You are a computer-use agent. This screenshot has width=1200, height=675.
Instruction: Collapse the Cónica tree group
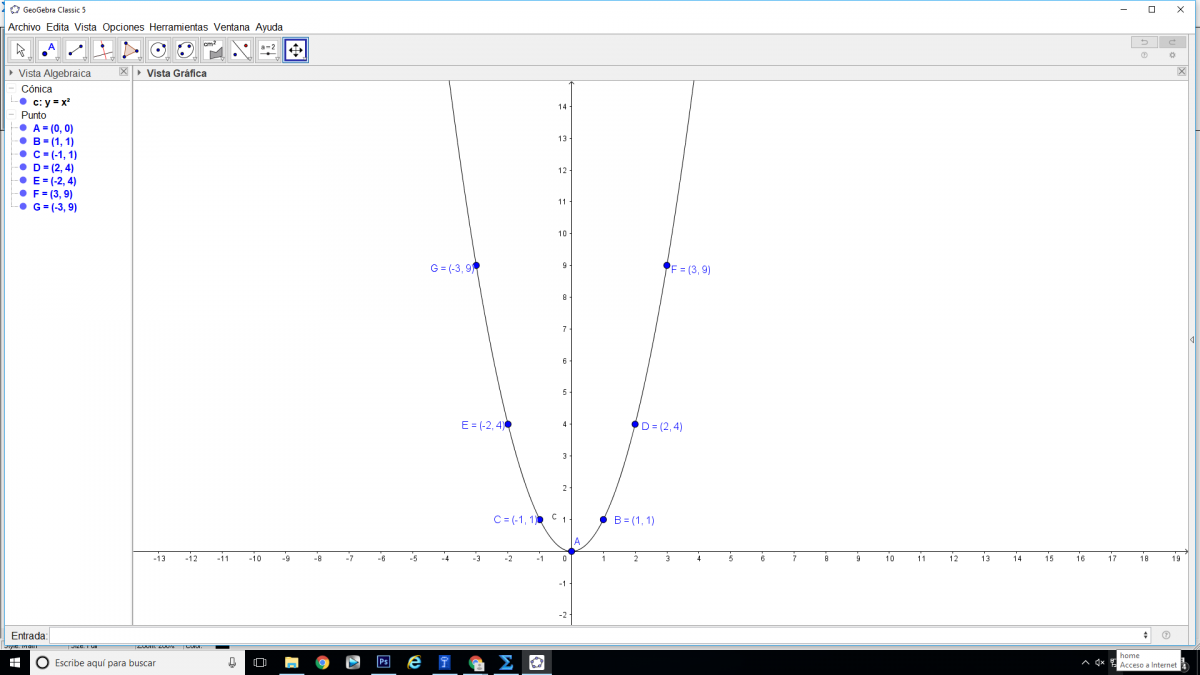tap(13, 89)
